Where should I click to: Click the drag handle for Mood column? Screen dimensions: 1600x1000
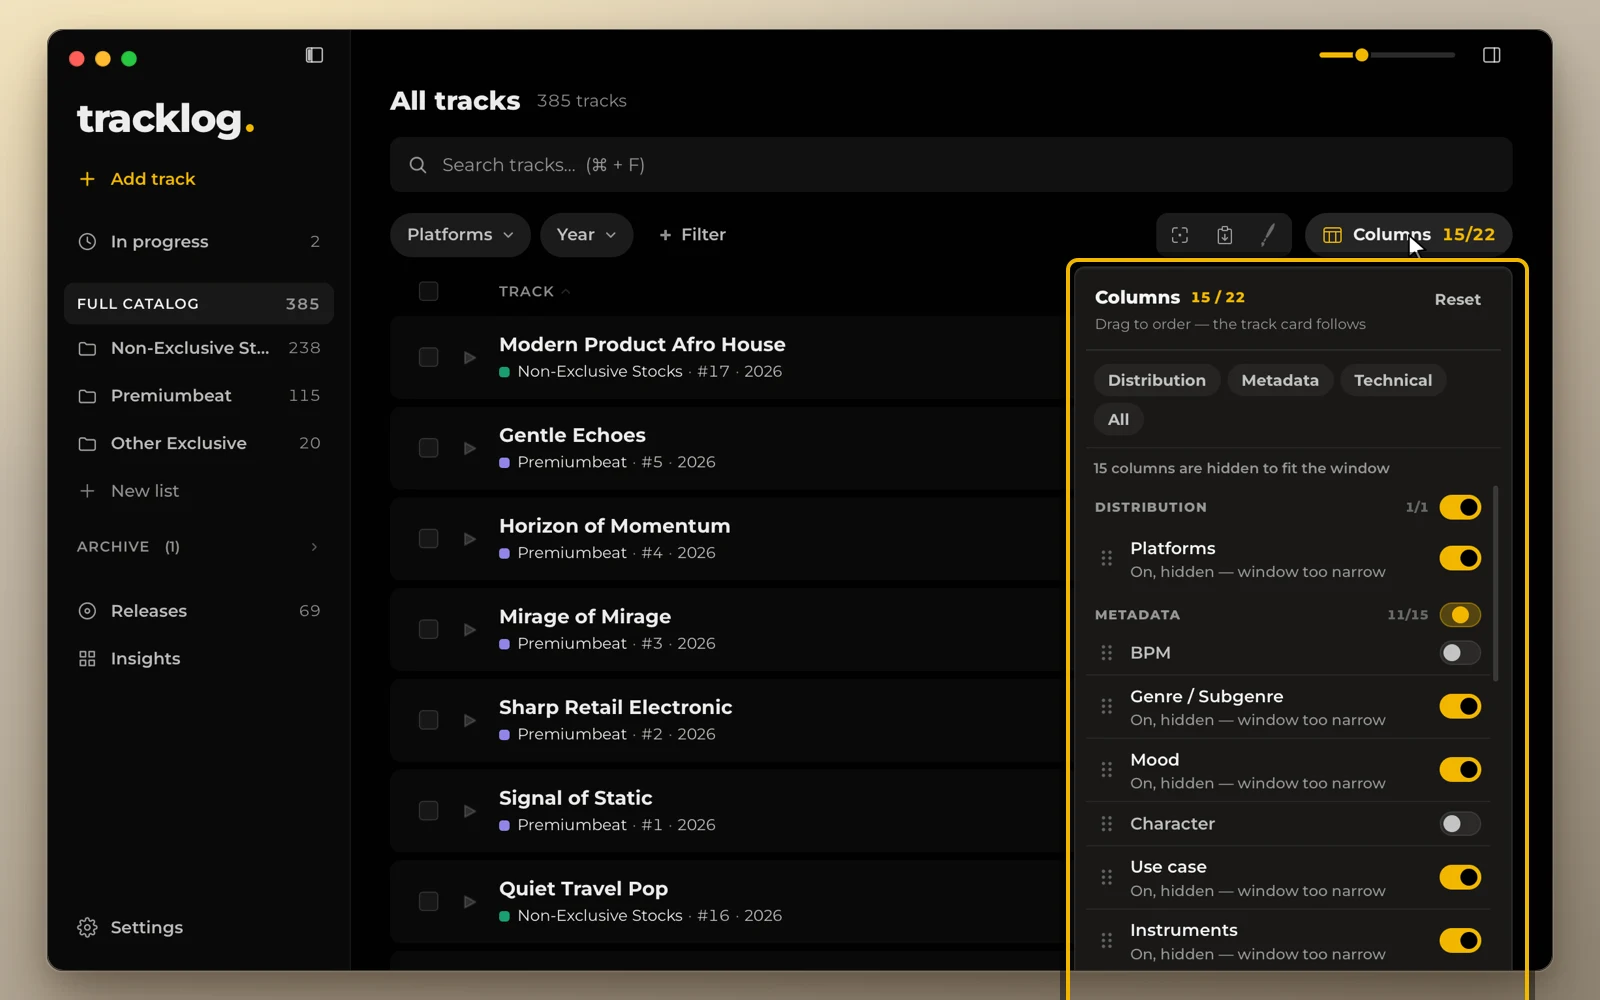tap(1106, 770)
